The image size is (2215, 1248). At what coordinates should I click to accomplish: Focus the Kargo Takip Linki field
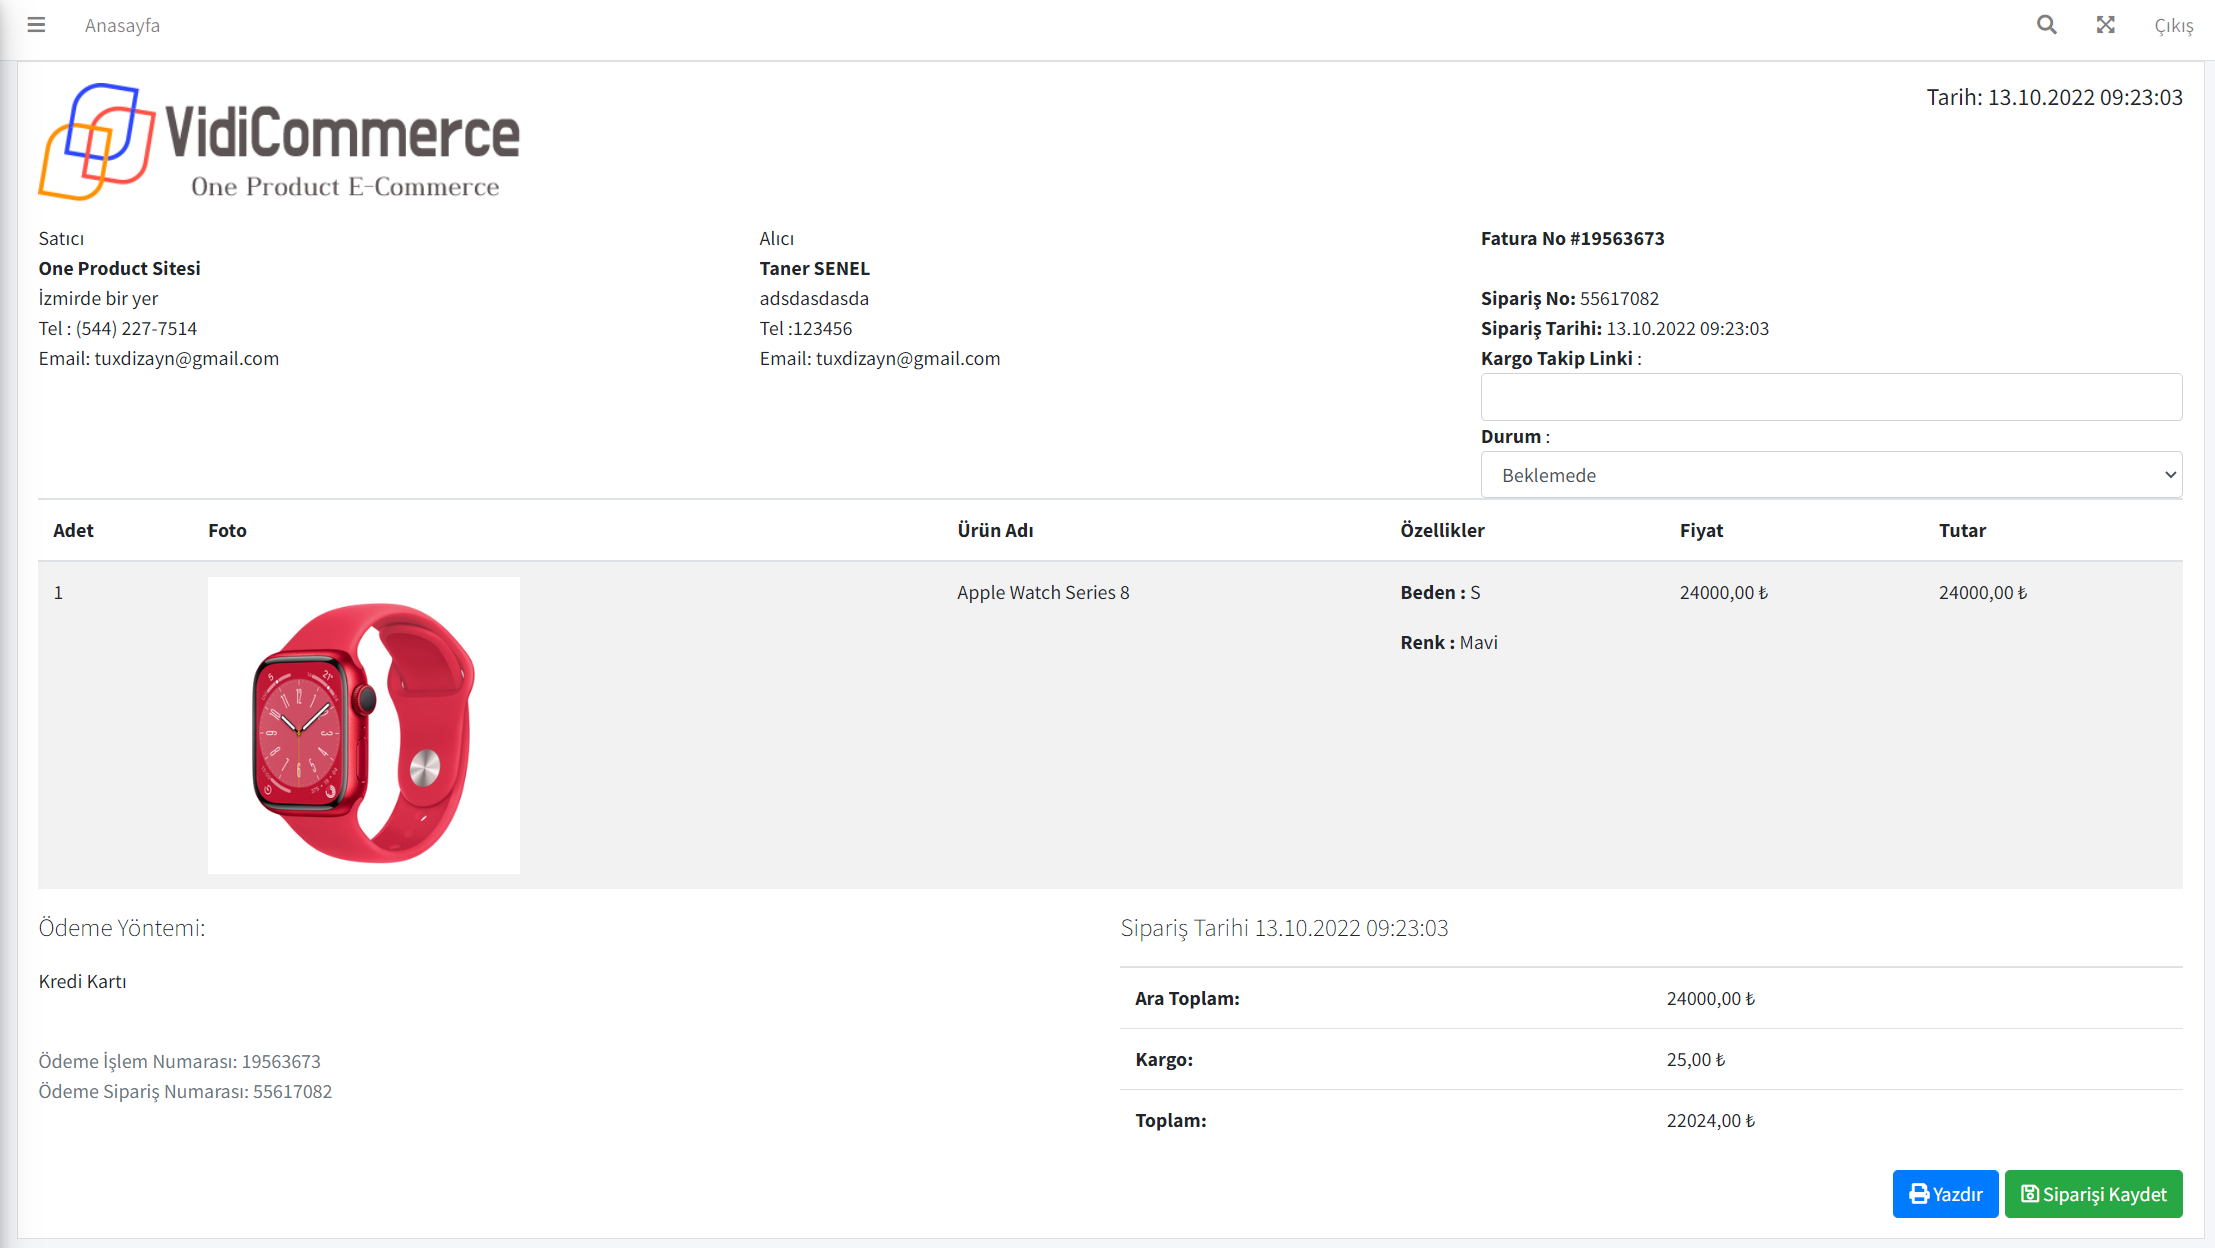(1831, 397)
